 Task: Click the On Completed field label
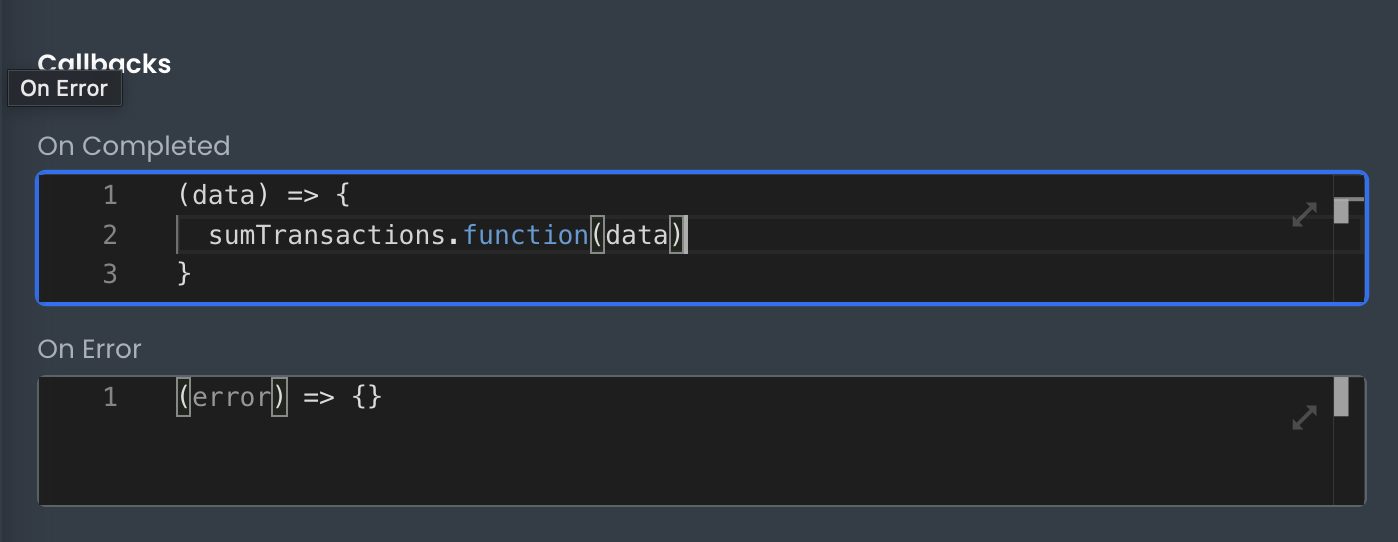(x=134, y=146)
